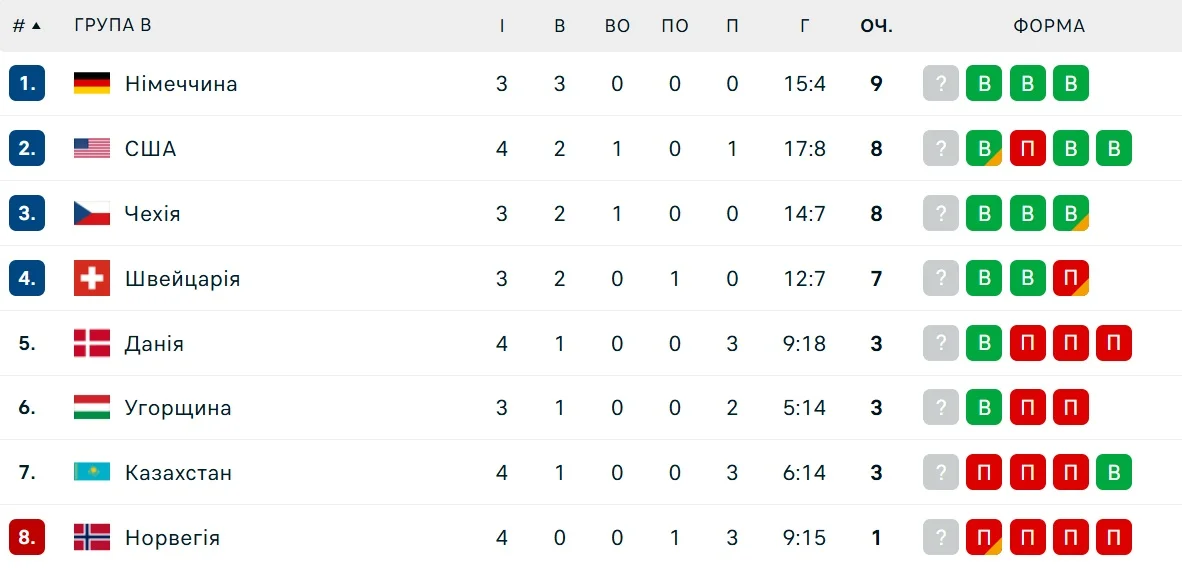This screenshot has width=1182, height=568.
Task: Open the Німеччина team page
Action: coord(181,84)
